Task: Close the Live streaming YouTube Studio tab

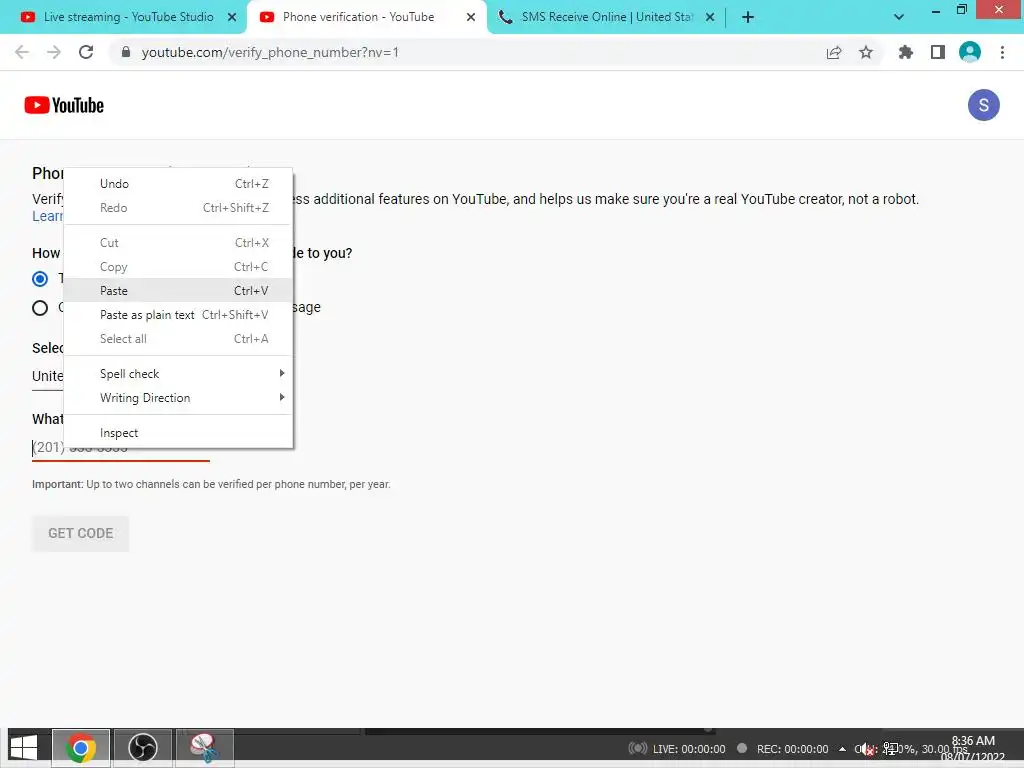Action: 232,17
